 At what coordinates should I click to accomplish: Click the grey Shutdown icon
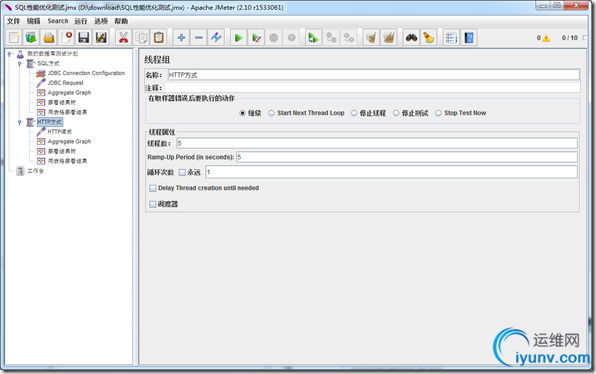[292, 38]
